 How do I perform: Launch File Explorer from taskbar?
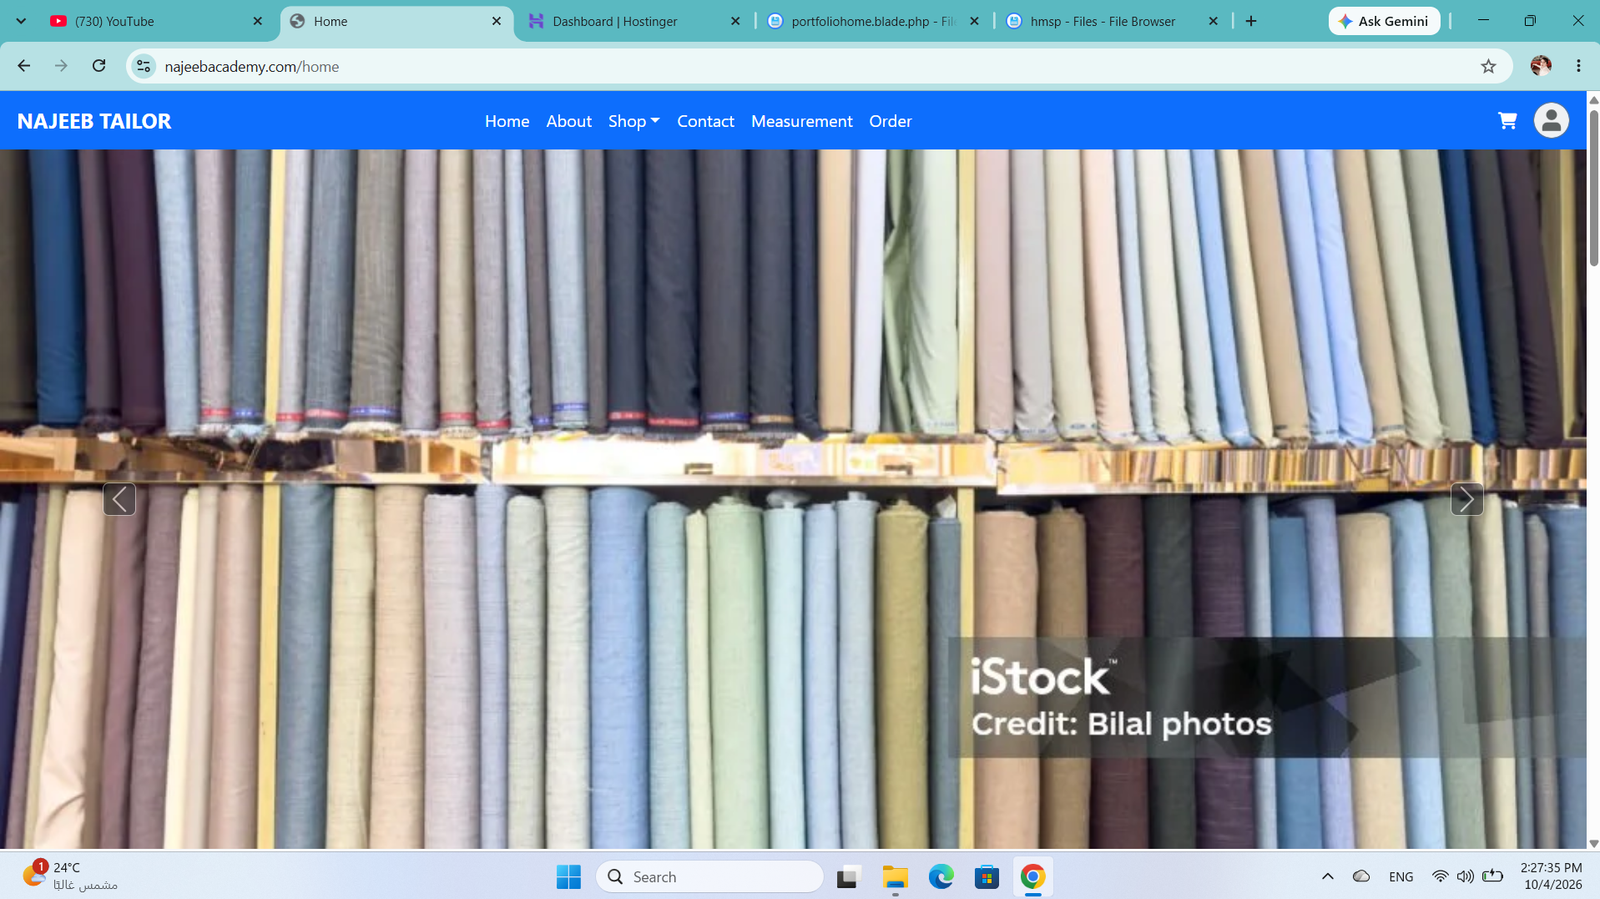point(895,877)
